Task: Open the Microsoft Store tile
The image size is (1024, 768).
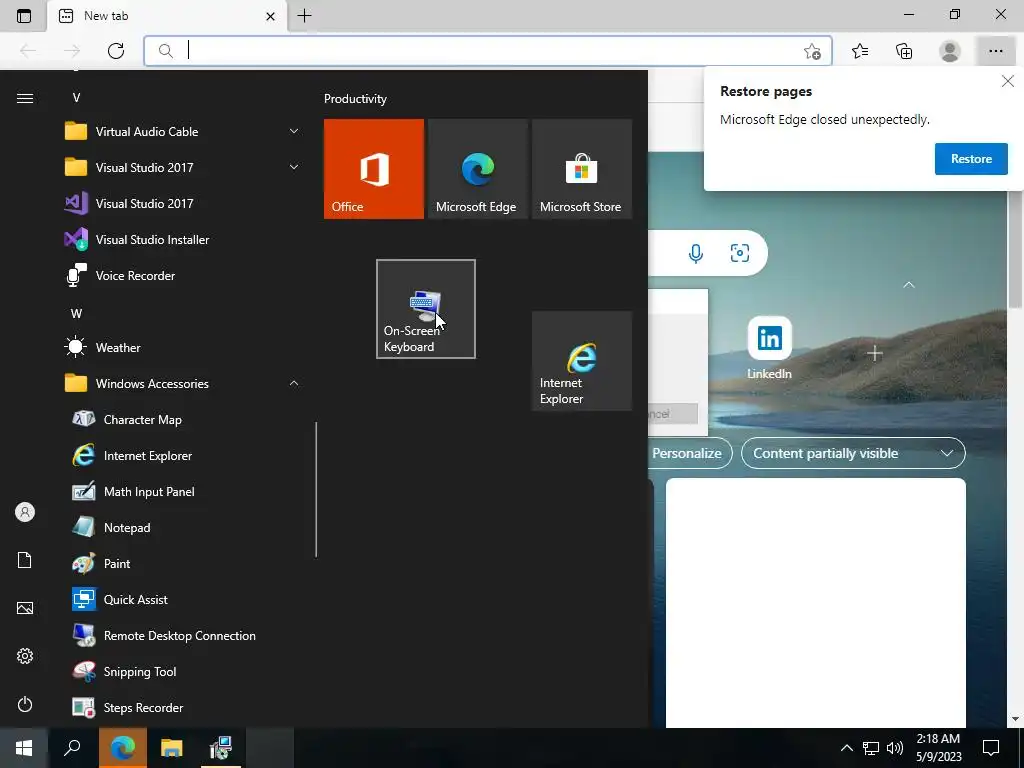Action: pos(582,168)
